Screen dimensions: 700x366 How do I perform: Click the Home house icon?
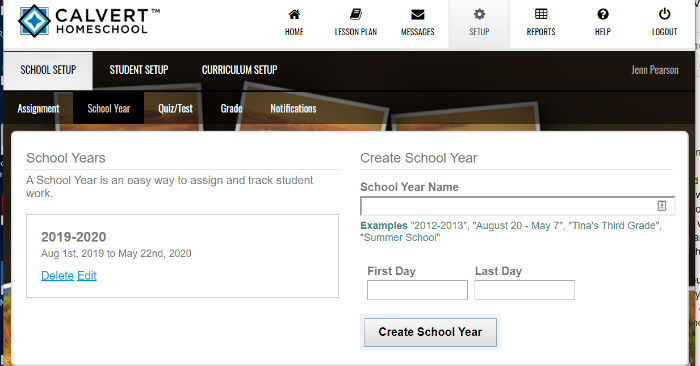(294, 14)
